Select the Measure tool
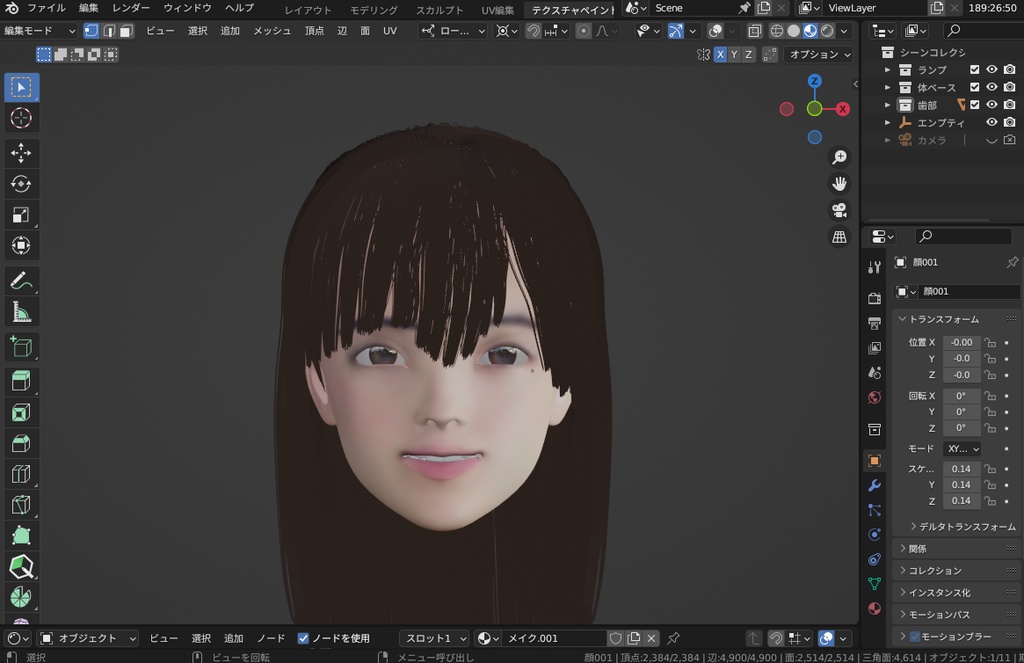The image size is (1024, 663). (21, 313)
